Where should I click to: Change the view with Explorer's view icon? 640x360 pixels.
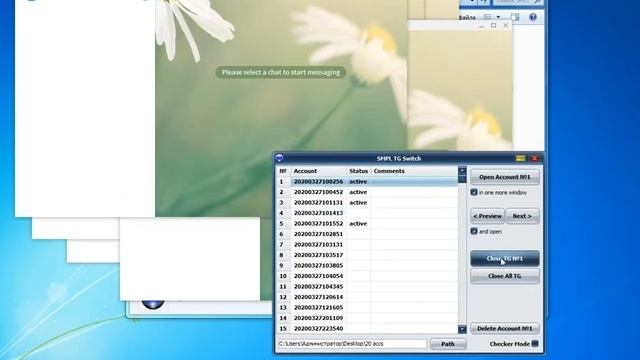click(488, 17)
